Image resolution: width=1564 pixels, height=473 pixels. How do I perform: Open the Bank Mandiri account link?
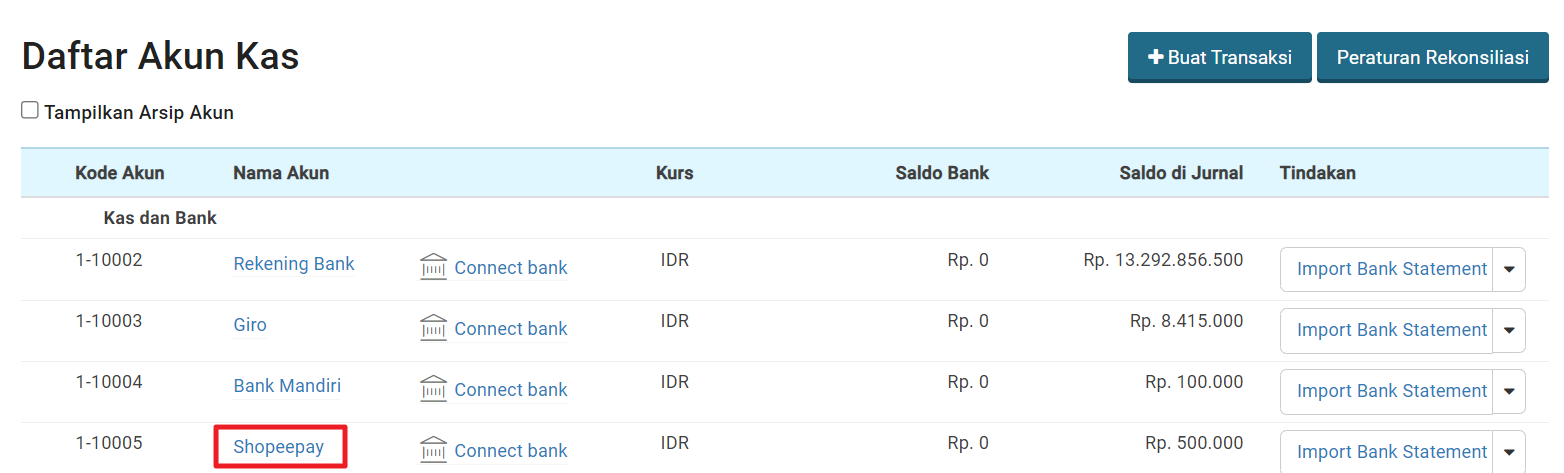[287, 386]
